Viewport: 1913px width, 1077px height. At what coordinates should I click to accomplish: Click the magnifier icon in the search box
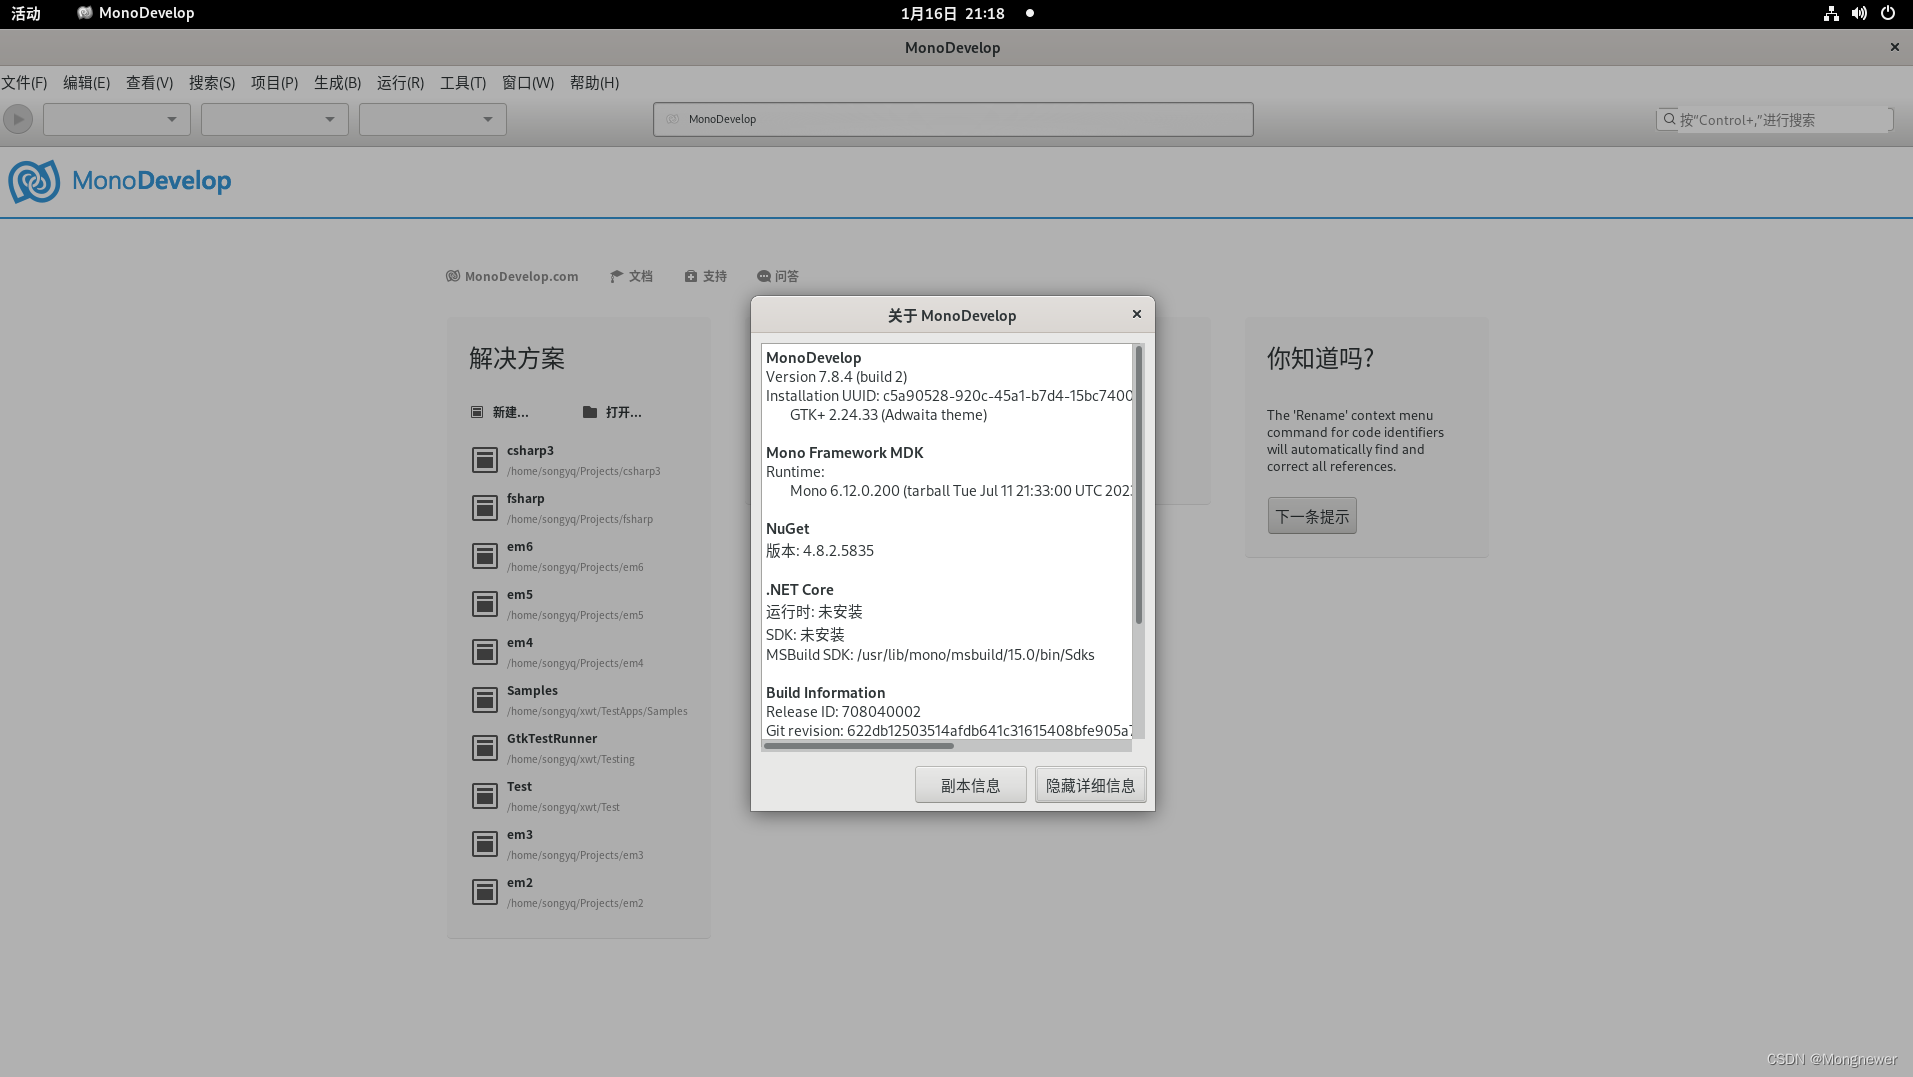(x=1668, y=119)
